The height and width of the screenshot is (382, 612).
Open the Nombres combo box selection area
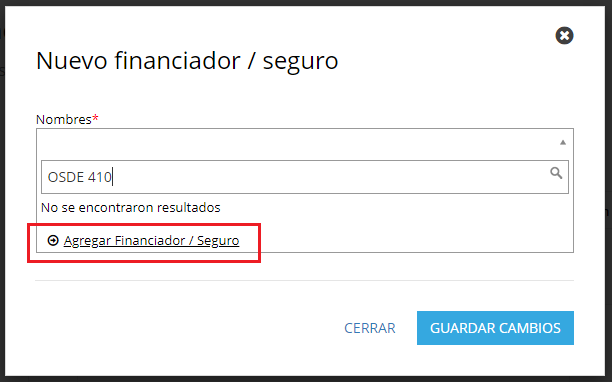pyautogui.click(x=305, y=142)
